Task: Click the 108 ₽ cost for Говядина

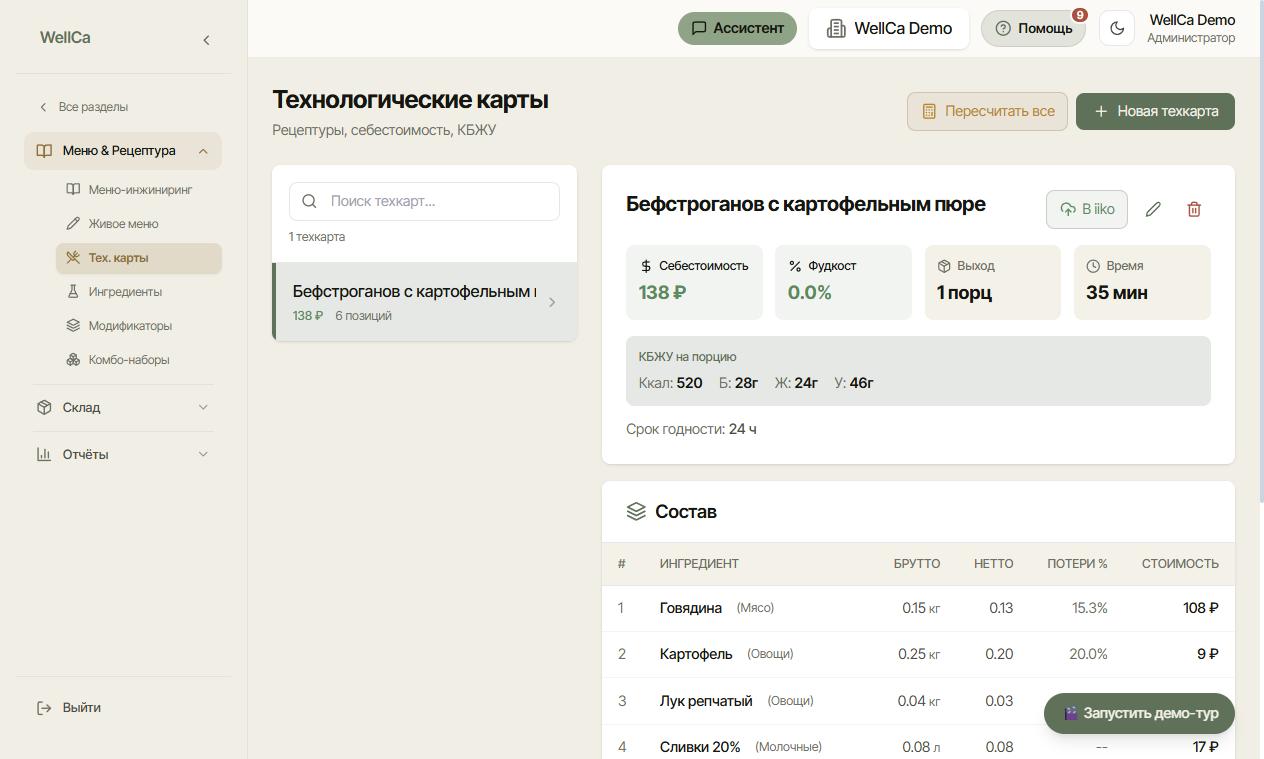Action: [x=1201, y=608]
